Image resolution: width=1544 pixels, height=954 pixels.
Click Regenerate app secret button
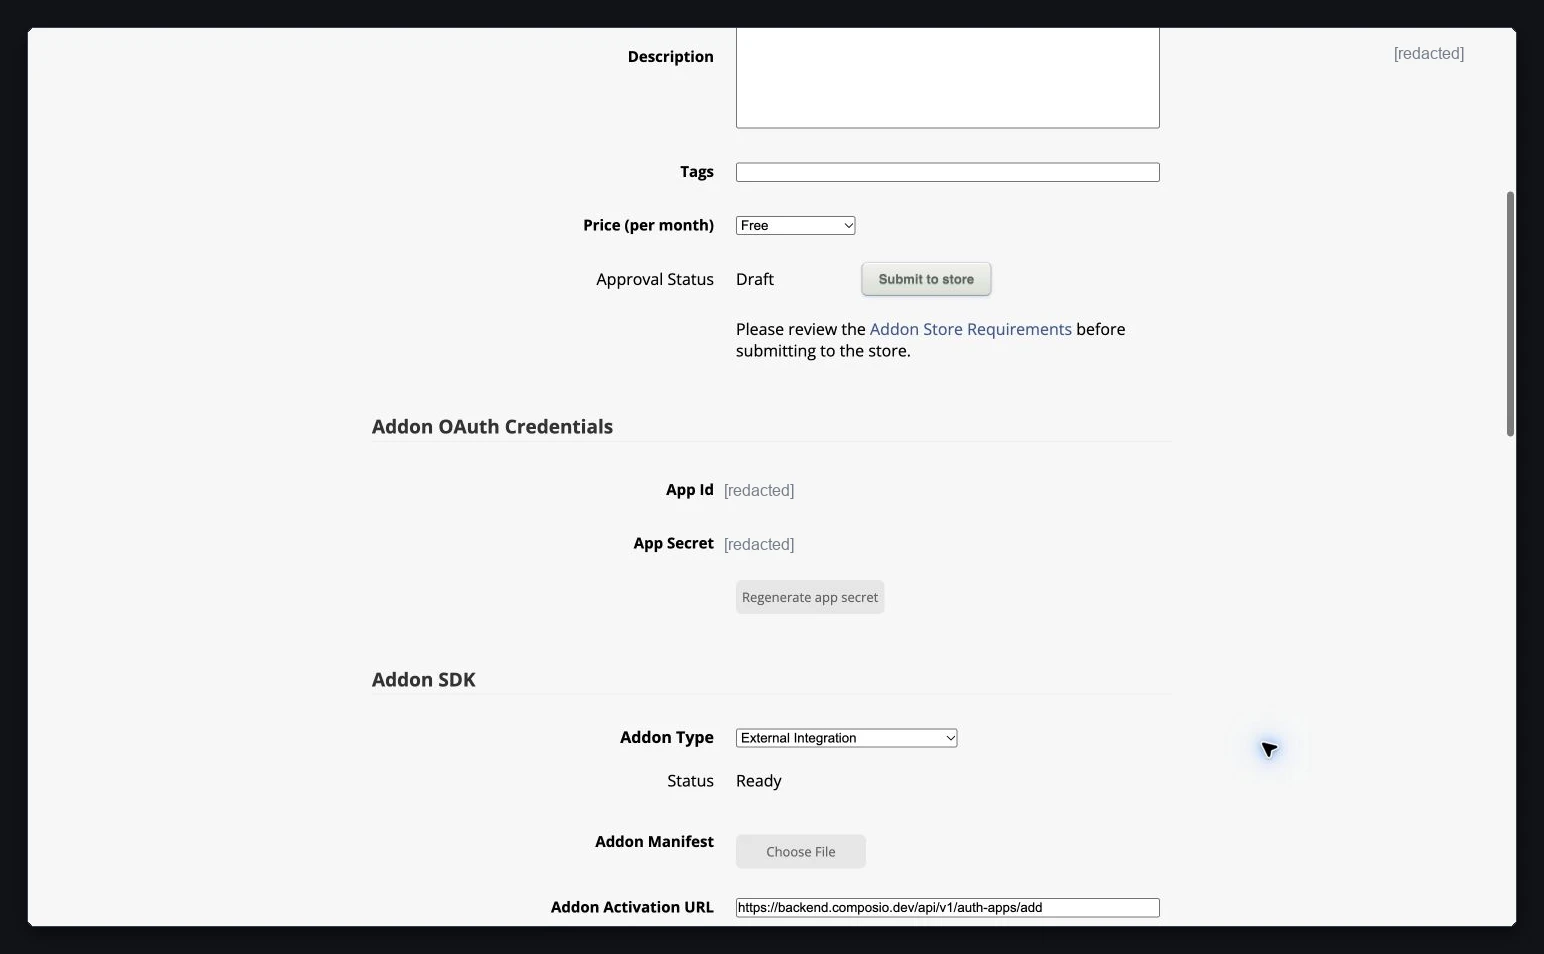(810, 597)
